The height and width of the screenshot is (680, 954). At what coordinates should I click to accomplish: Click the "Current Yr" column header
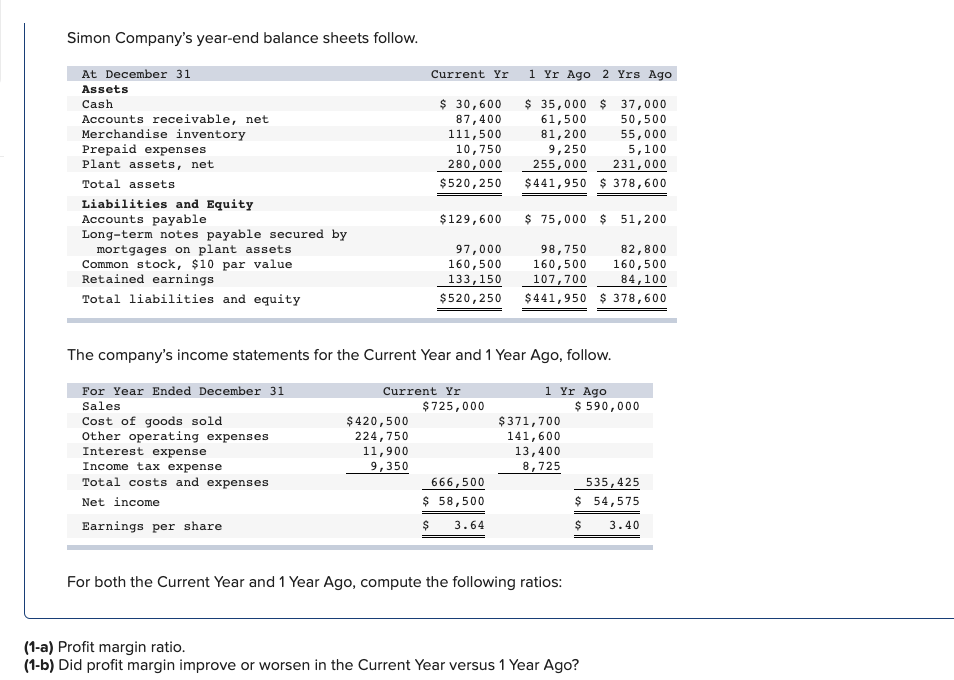(x=469, y=74)
